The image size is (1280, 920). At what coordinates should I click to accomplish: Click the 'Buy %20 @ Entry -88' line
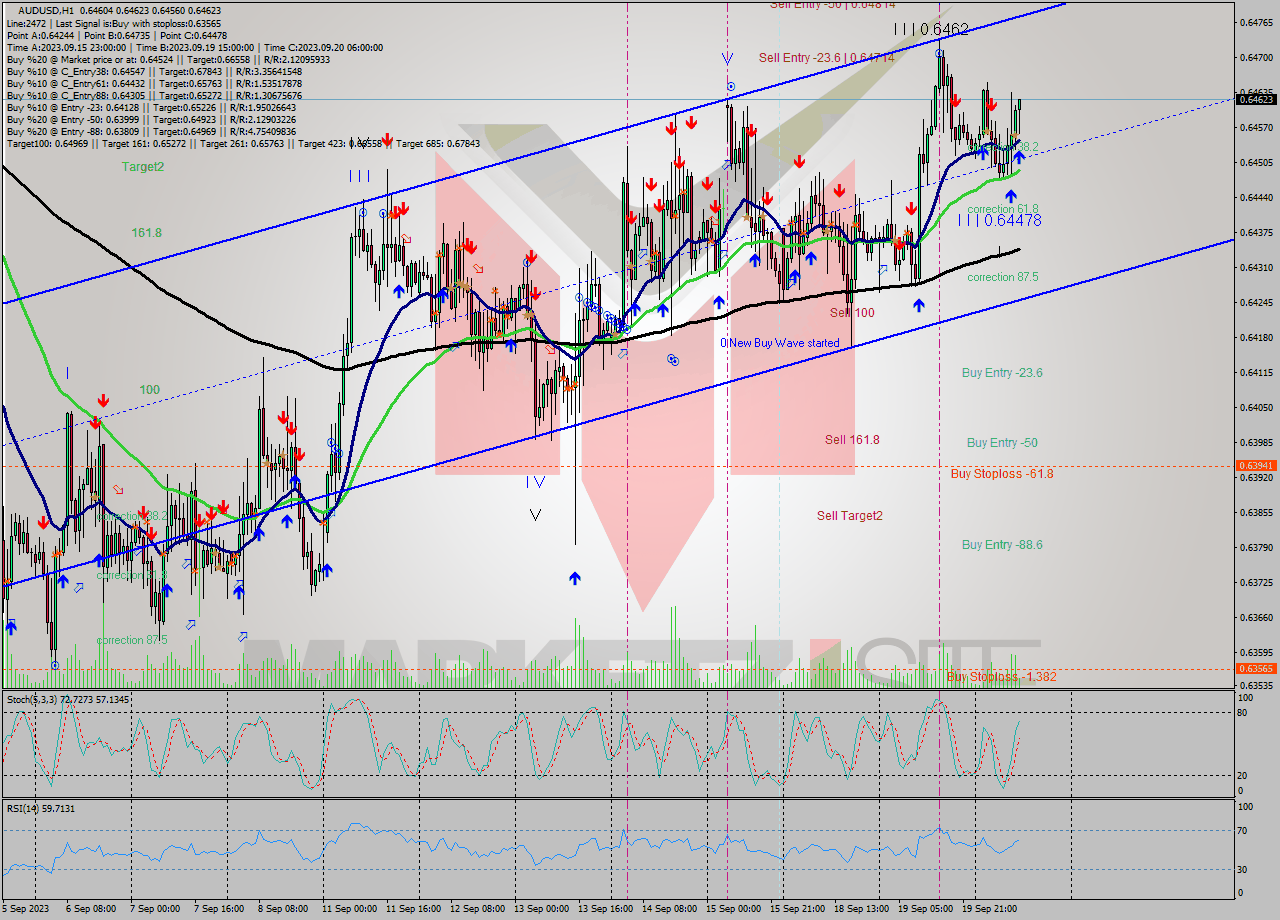pyautogui.click(x=151, y=131)
